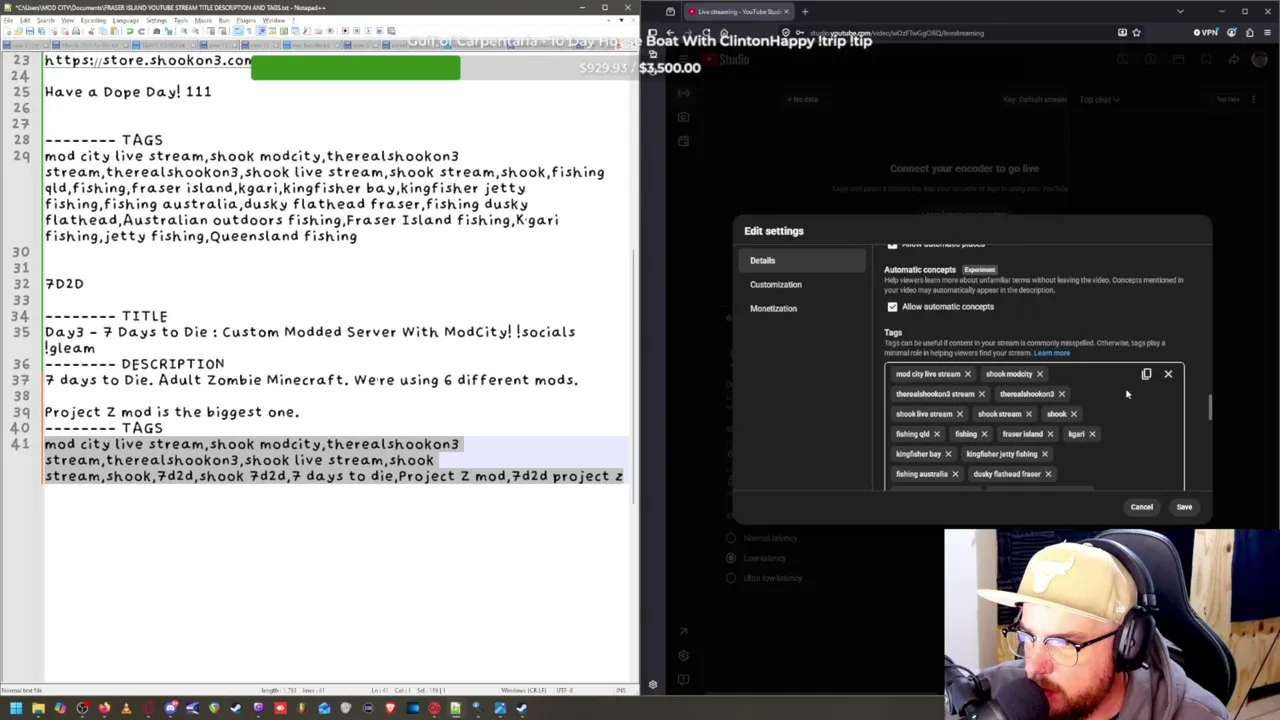Open the browser tab list chevron
Screen dimensions: 1280x720
(1180, 12)
